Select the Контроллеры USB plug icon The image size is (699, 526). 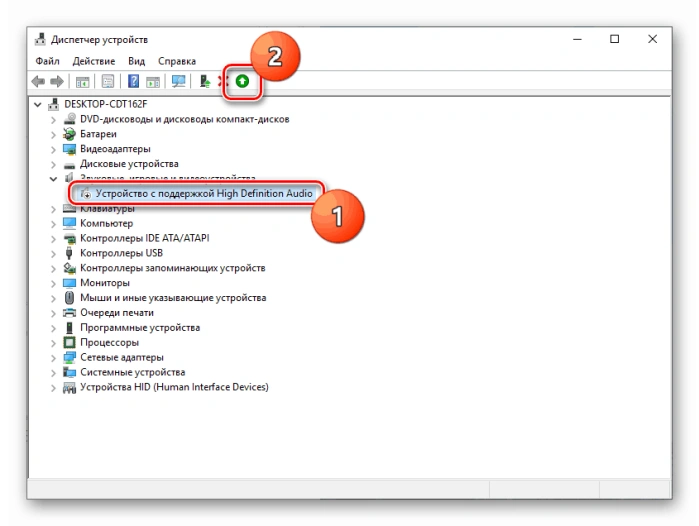click(x=69, y=253)
